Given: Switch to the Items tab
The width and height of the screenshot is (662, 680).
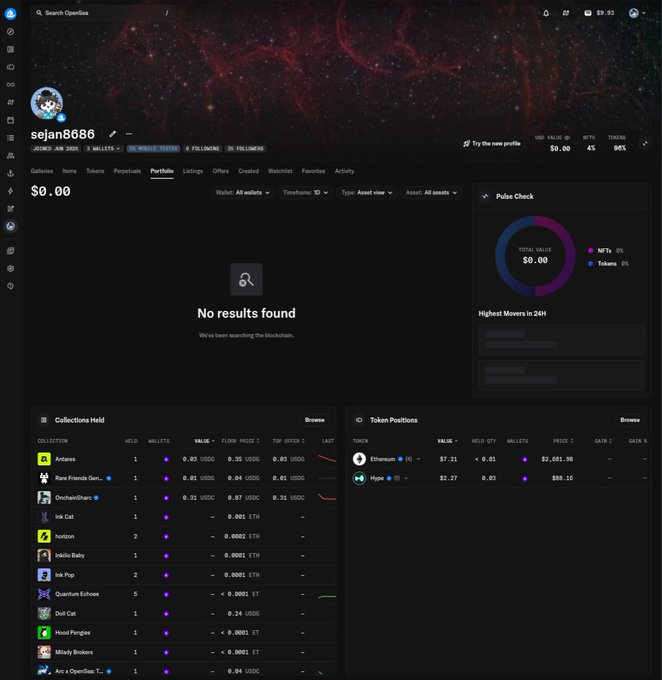Looking at the screenshot, I should coord(69,171).
